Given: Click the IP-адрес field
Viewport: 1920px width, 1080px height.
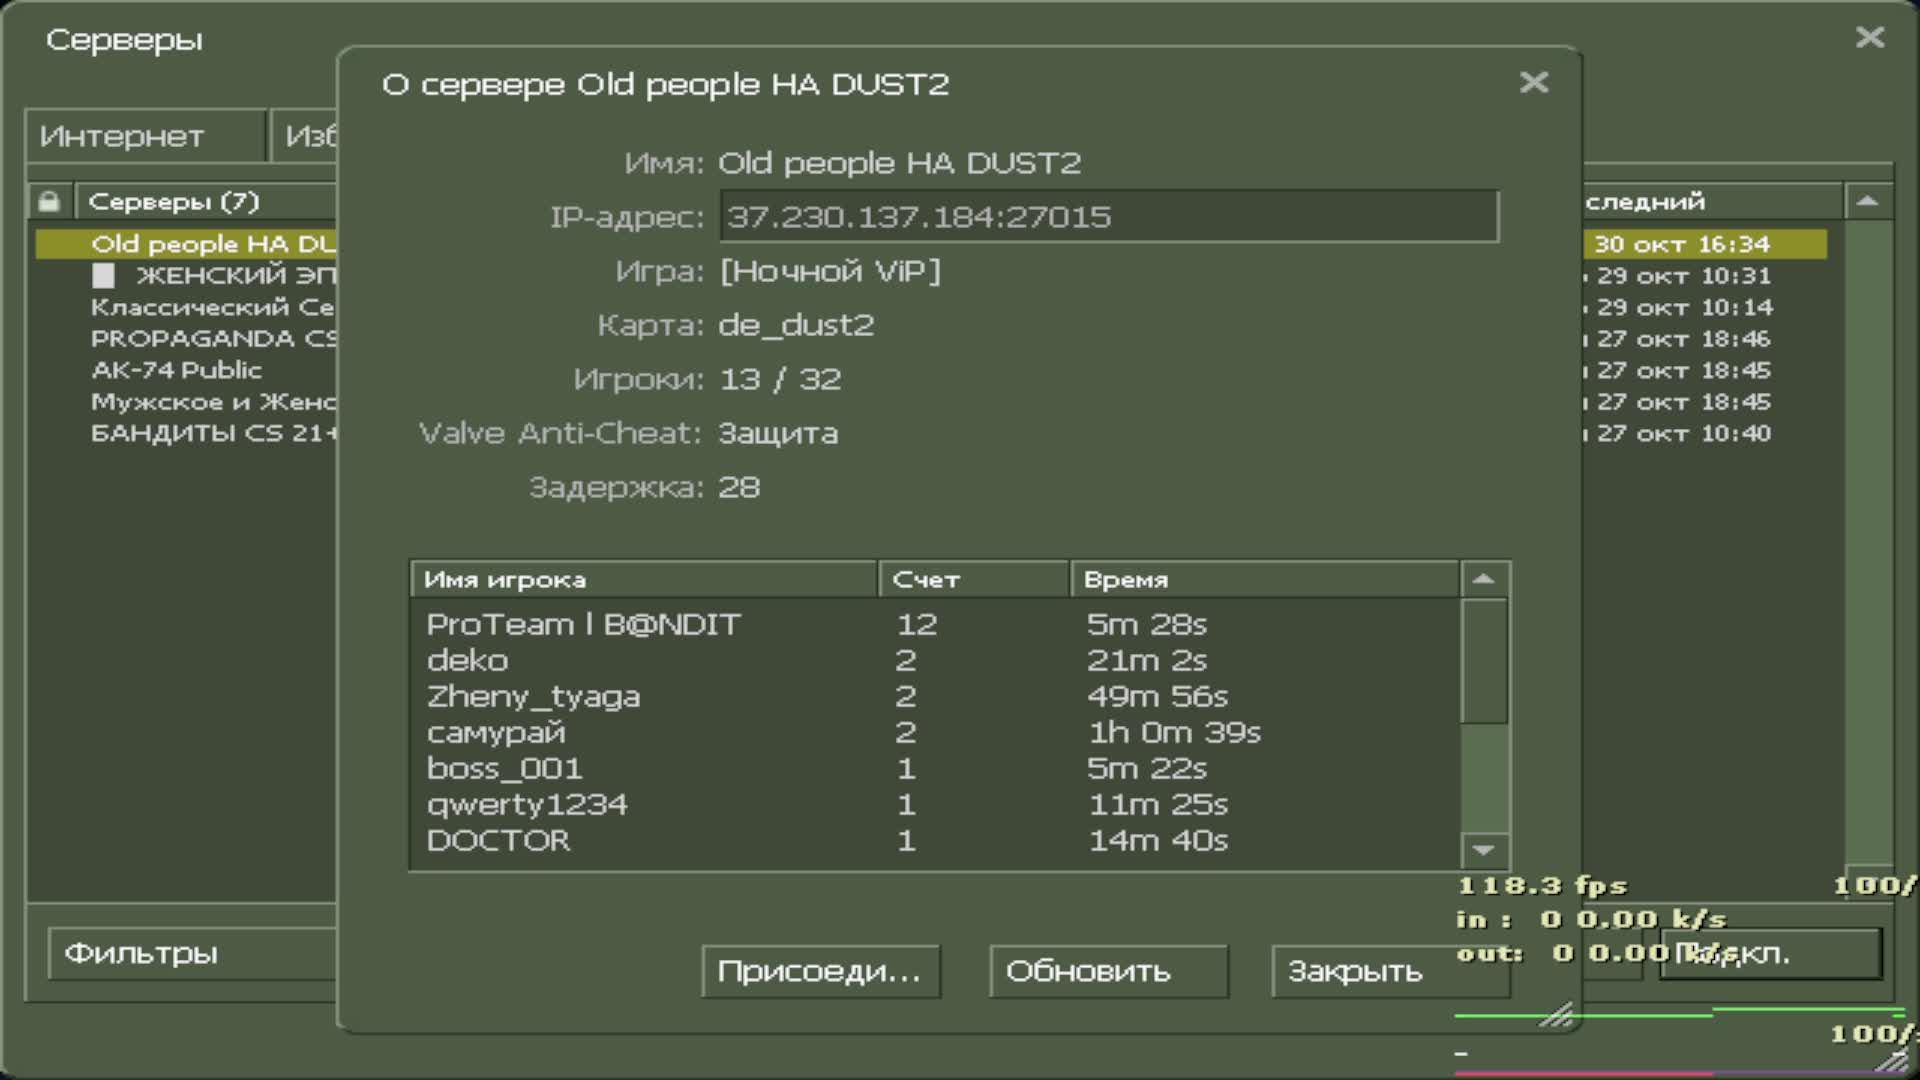Looking at the screenshot, I should (1108, 217).
